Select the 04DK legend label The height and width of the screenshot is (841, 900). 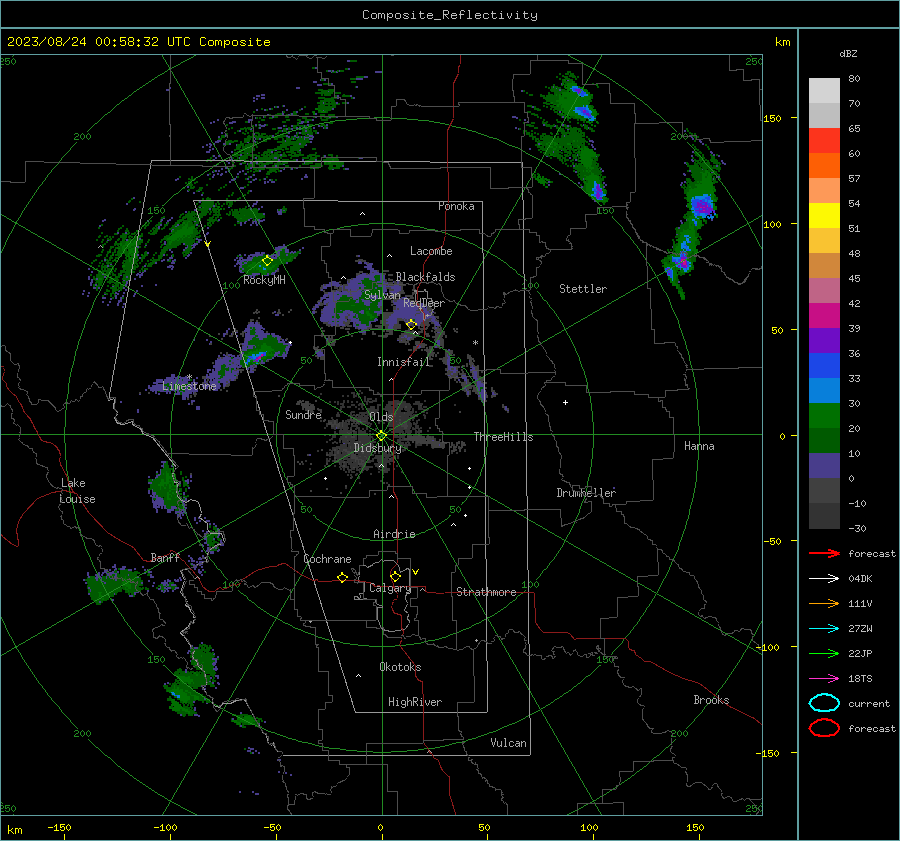[x=860, y=578]
